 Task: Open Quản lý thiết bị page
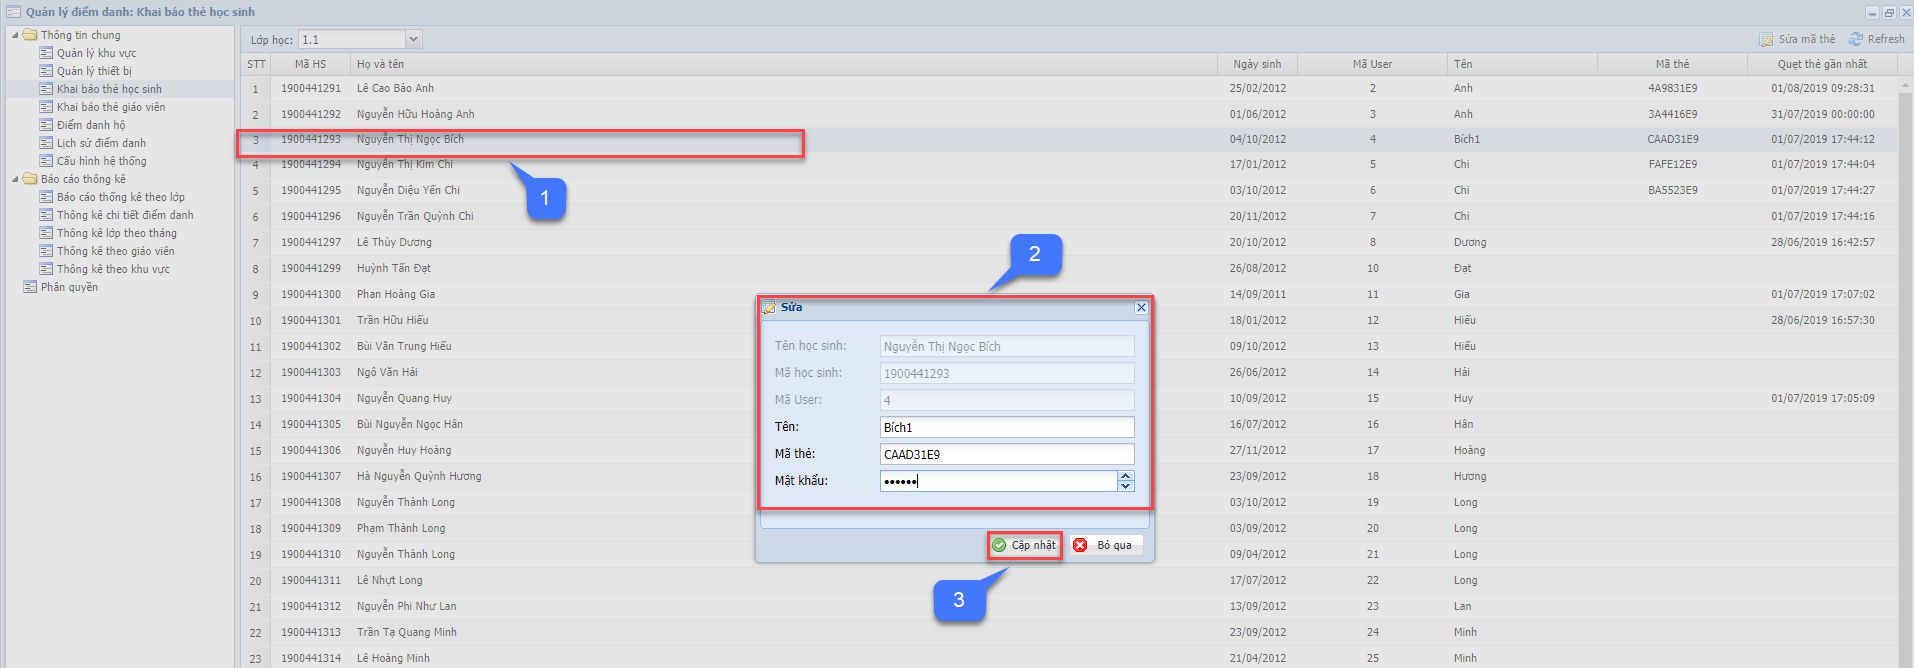pos(94,71)
